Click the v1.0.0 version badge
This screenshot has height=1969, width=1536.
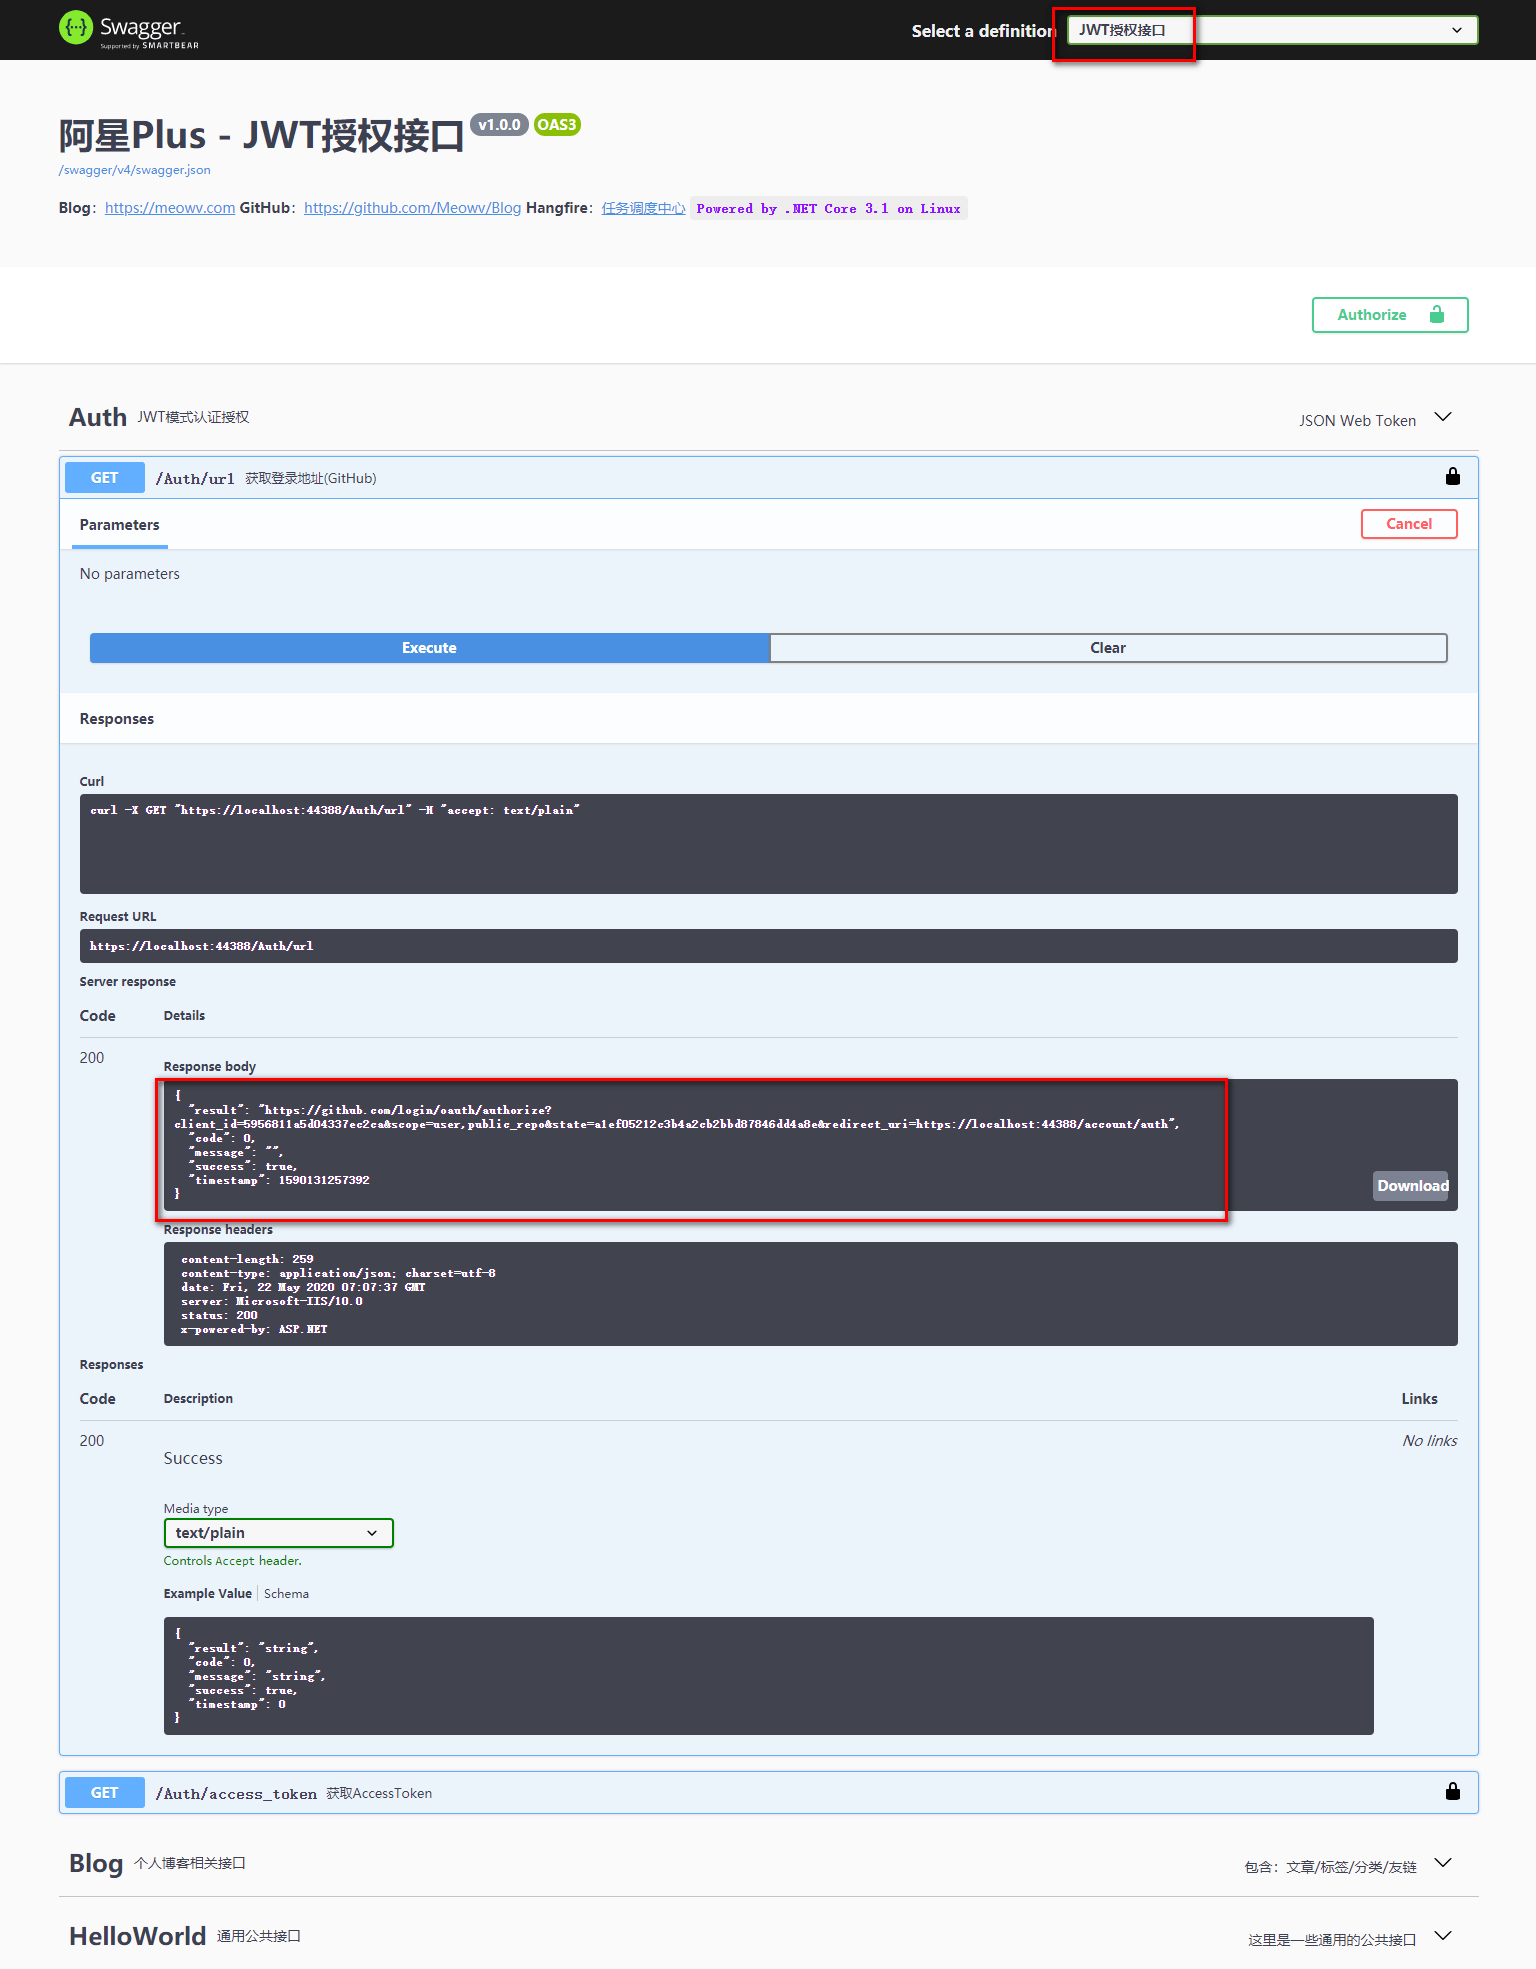point(498,125)
